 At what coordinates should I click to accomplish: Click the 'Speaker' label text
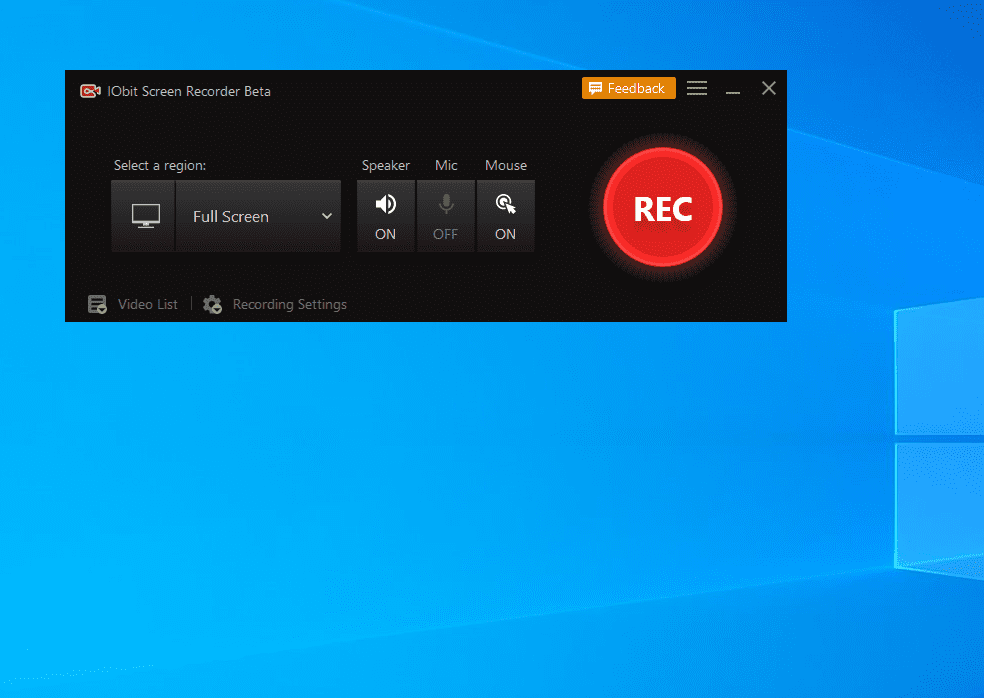tap(385, 165)
